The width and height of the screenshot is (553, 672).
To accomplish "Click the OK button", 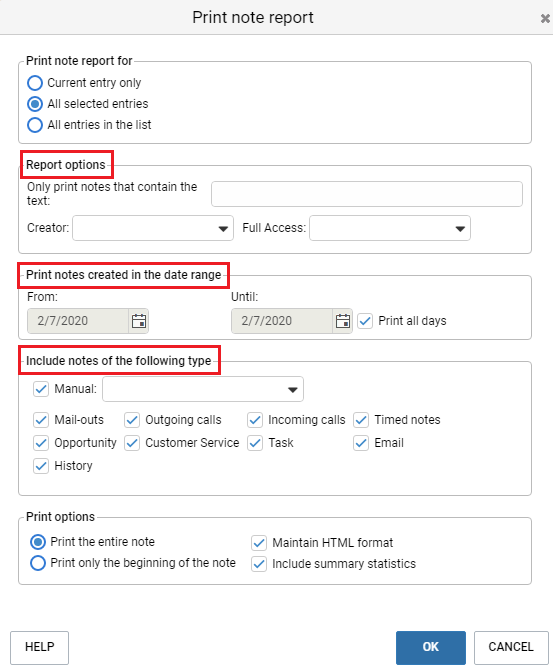I will pyautogui.click(x=431, y=647).
